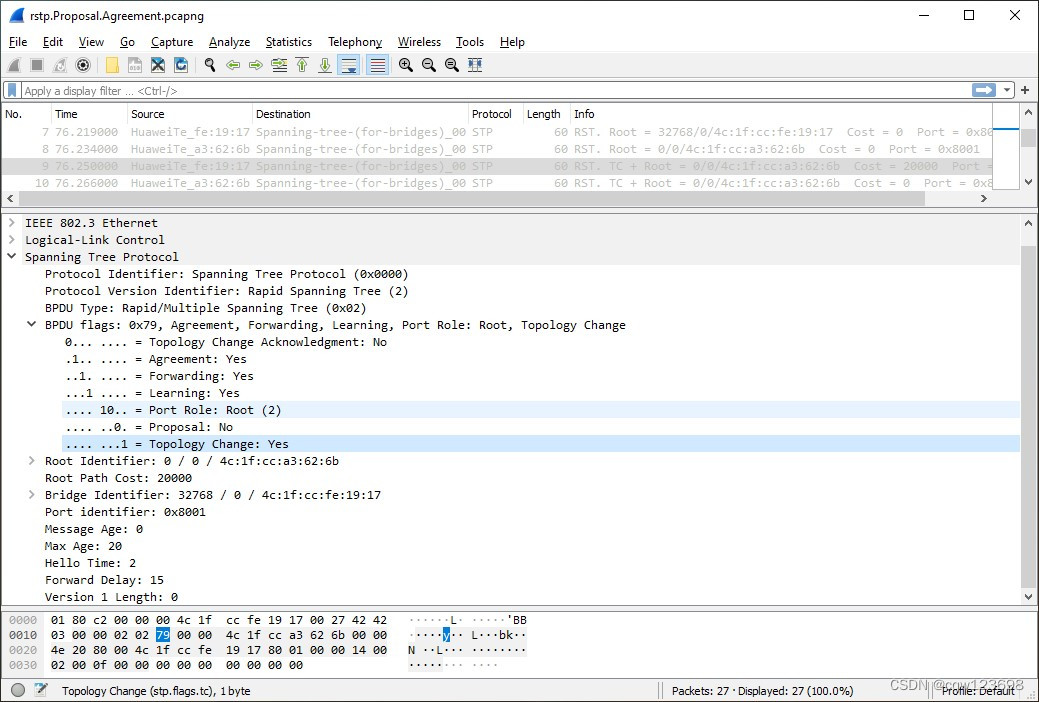Open the Statistics menu

point(288,42)
